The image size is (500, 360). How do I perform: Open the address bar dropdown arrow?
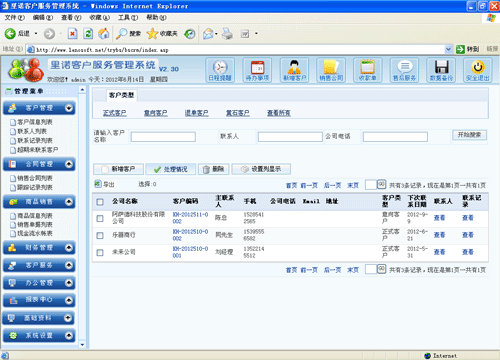tap(448, 49)
